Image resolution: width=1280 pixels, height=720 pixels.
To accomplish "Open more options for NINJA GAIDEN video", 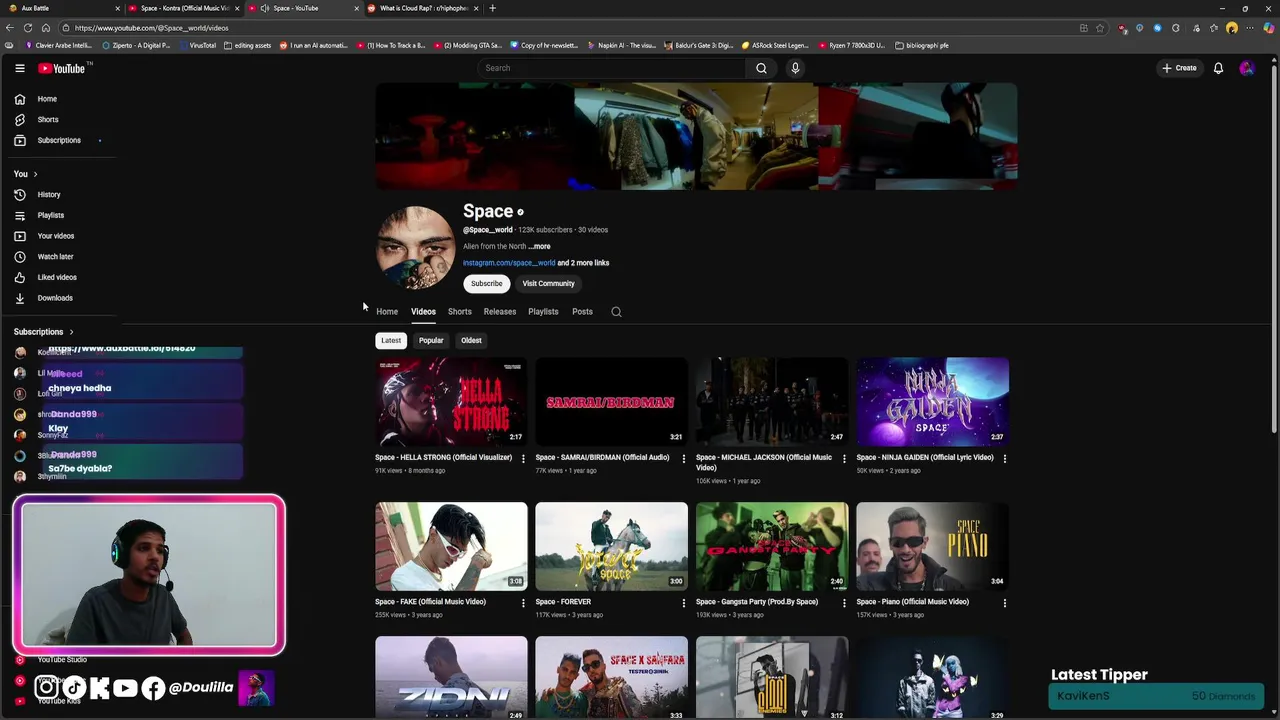I will [1005, 459].
